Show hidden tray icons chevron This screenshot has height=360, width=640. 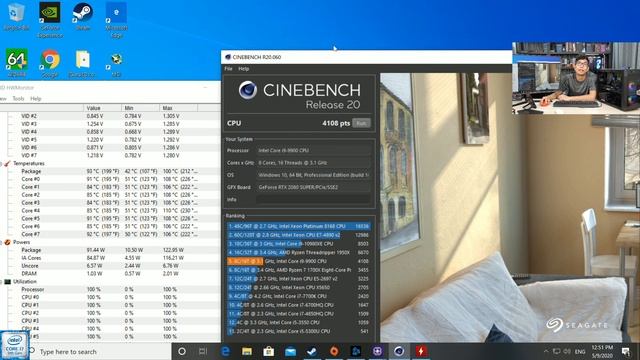(x=546, y=351)
